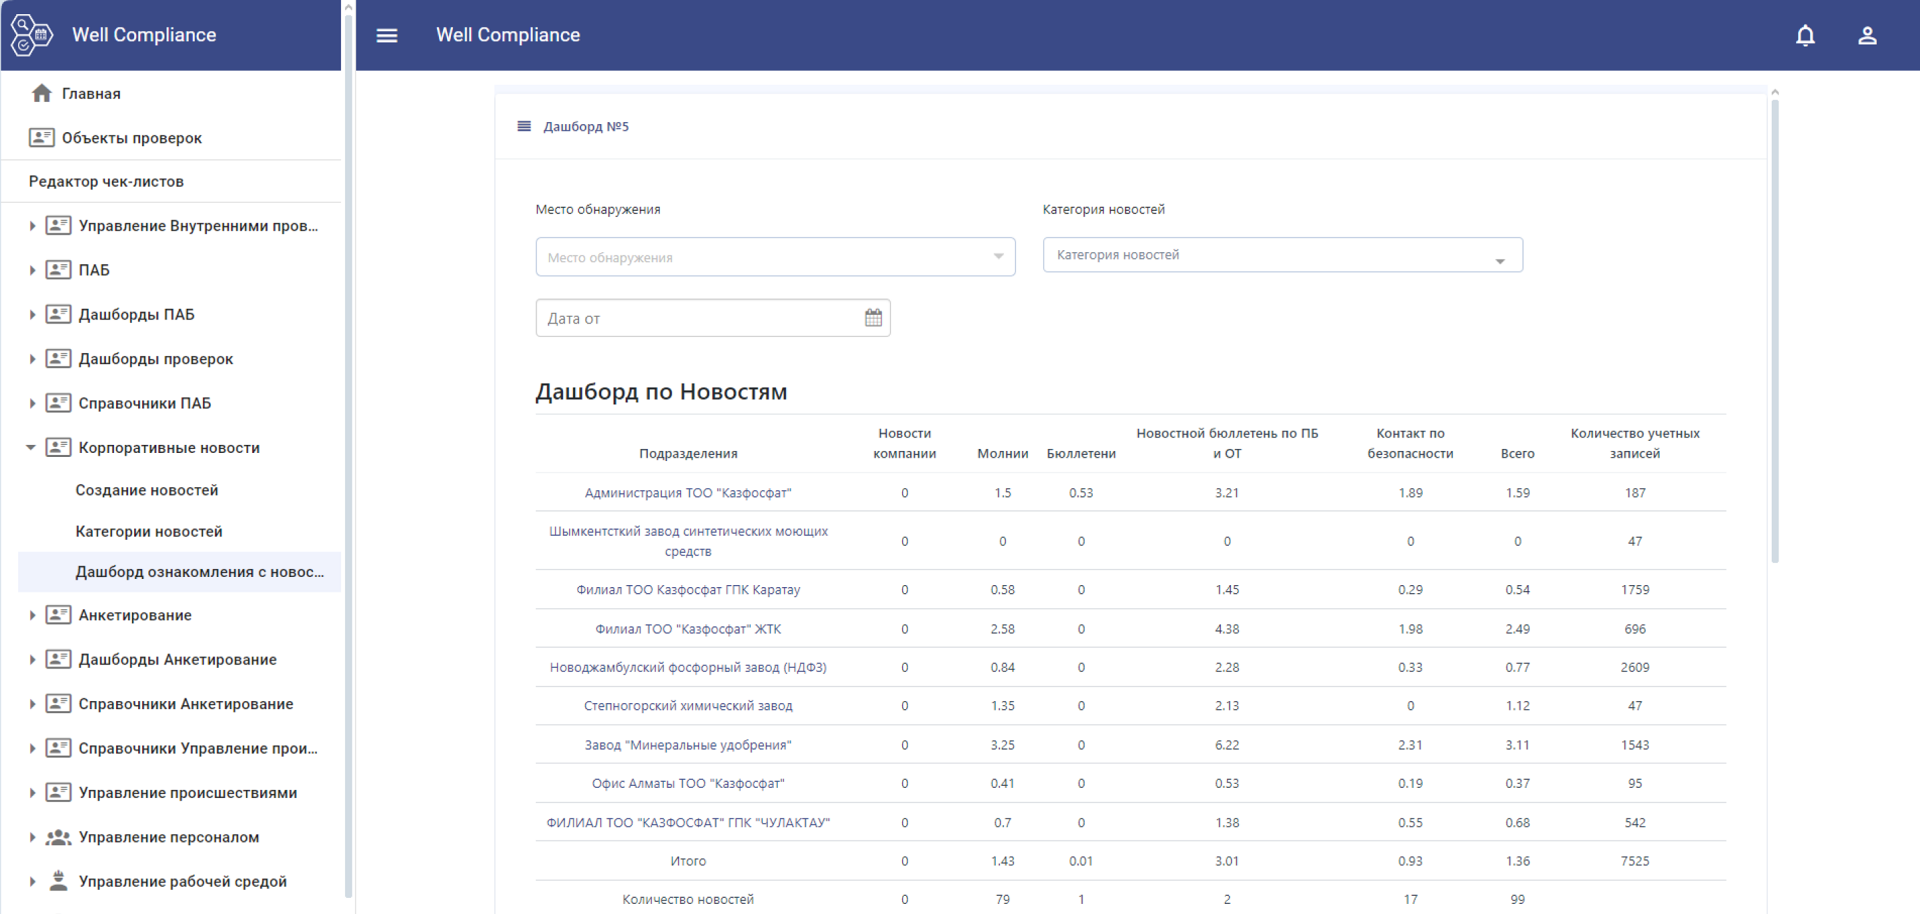Click the list icon beside Дашборд №5
This screenshot has width=1920, height=914.
coord(524,126)
